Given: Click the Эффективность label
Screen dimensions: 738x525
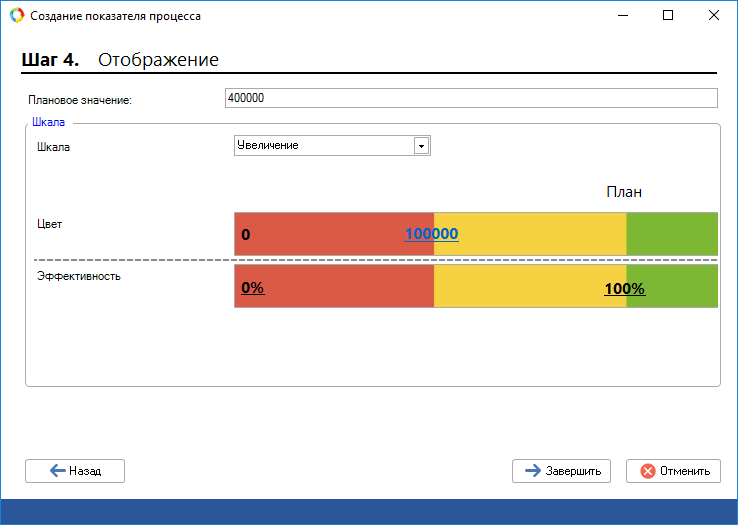Looking at the screenshot, I should coord(79,276).
